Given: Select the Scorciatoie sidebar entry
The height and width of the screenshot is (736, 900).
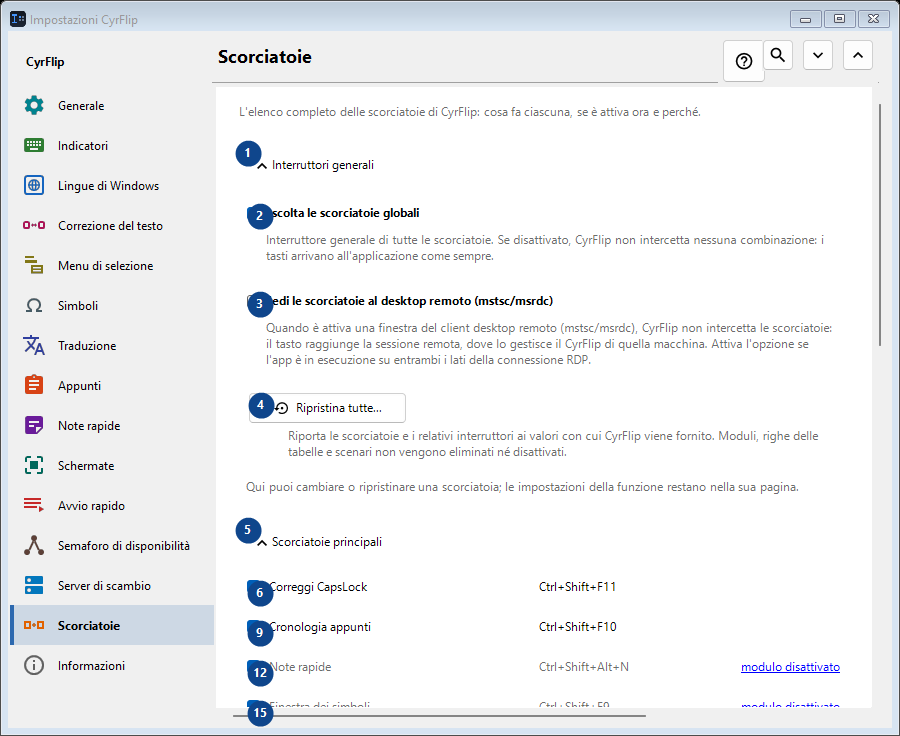Looking at the screenshot, I should coord(112,625).
